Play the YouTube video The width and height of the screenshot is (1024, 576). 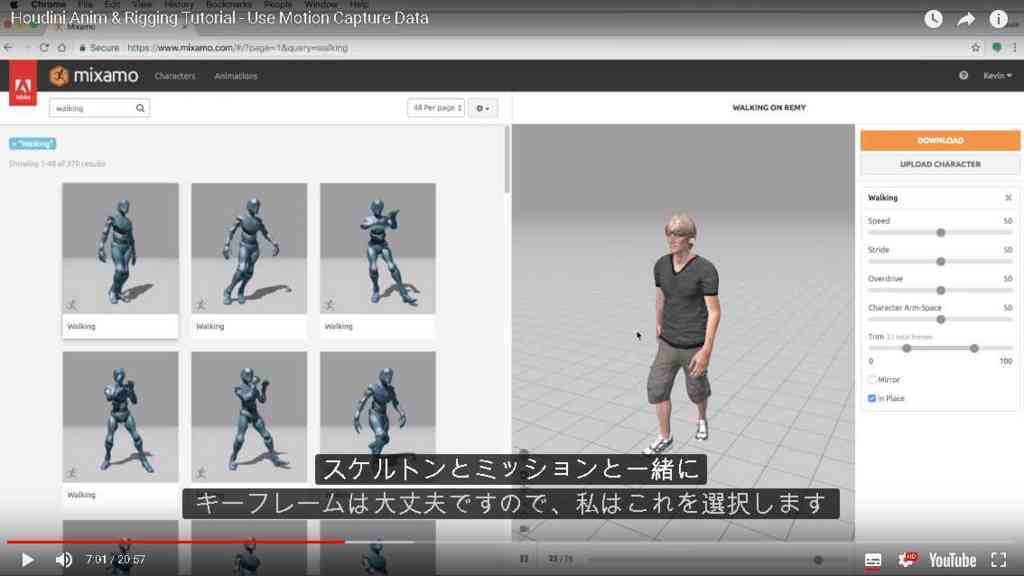(27, 560)
